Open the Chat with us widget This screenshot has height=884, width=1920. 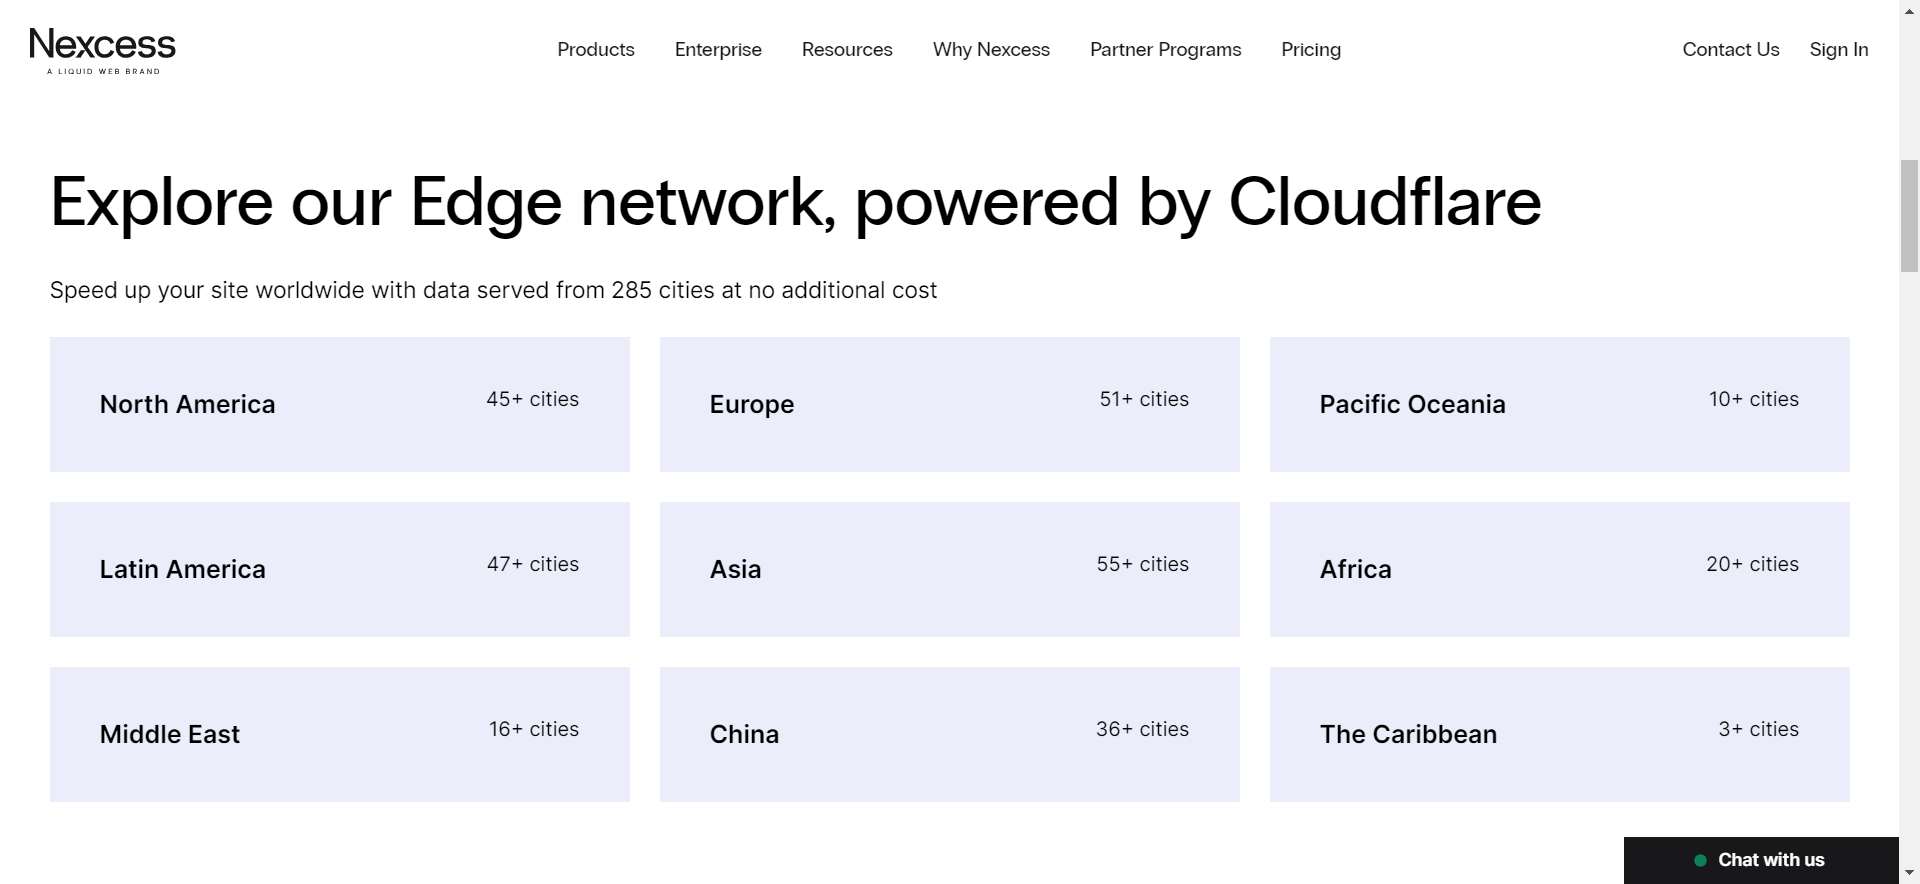pos(1760,860)
